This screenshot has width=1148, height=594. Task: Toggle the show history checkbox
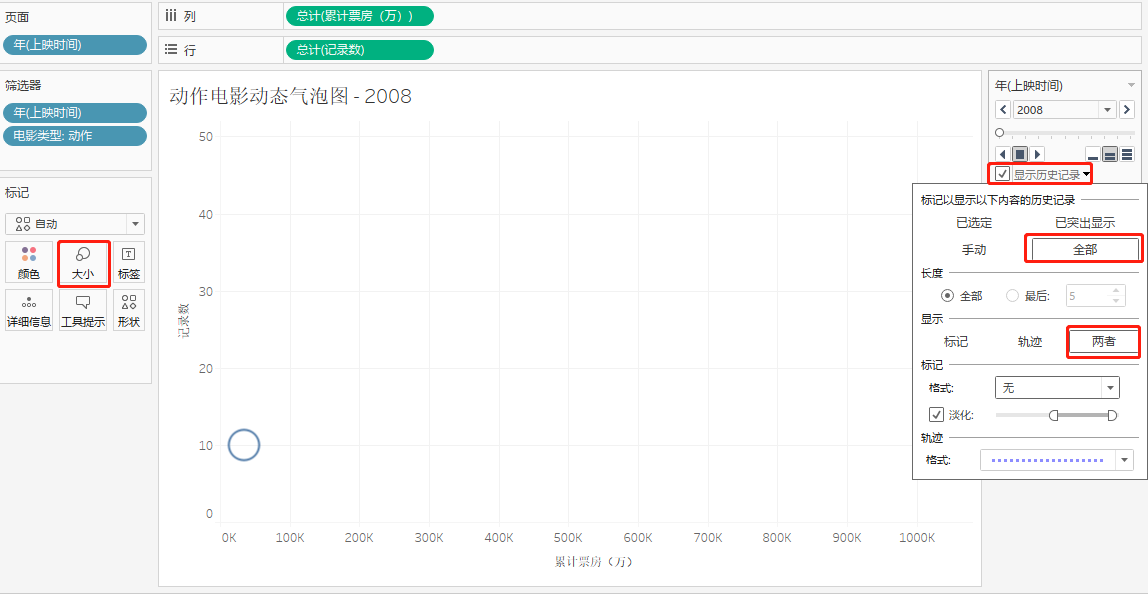pyautogui.click(x=1002, y=174)
